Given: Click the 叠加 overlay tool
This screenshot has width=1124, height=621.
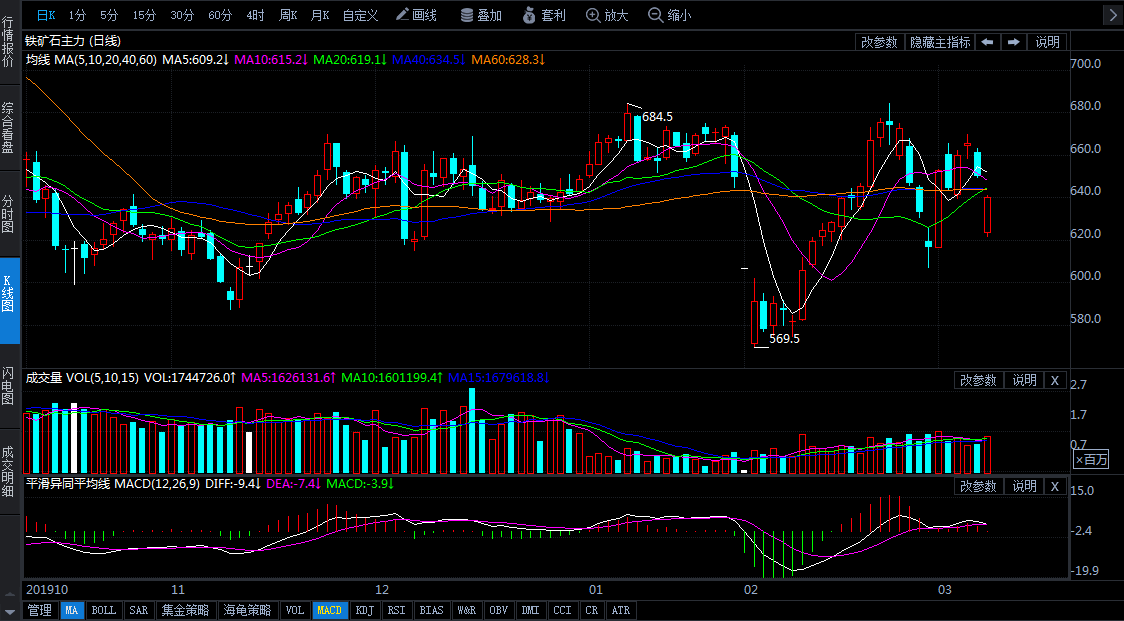Looking at the screenshot, I should (481, 15).
